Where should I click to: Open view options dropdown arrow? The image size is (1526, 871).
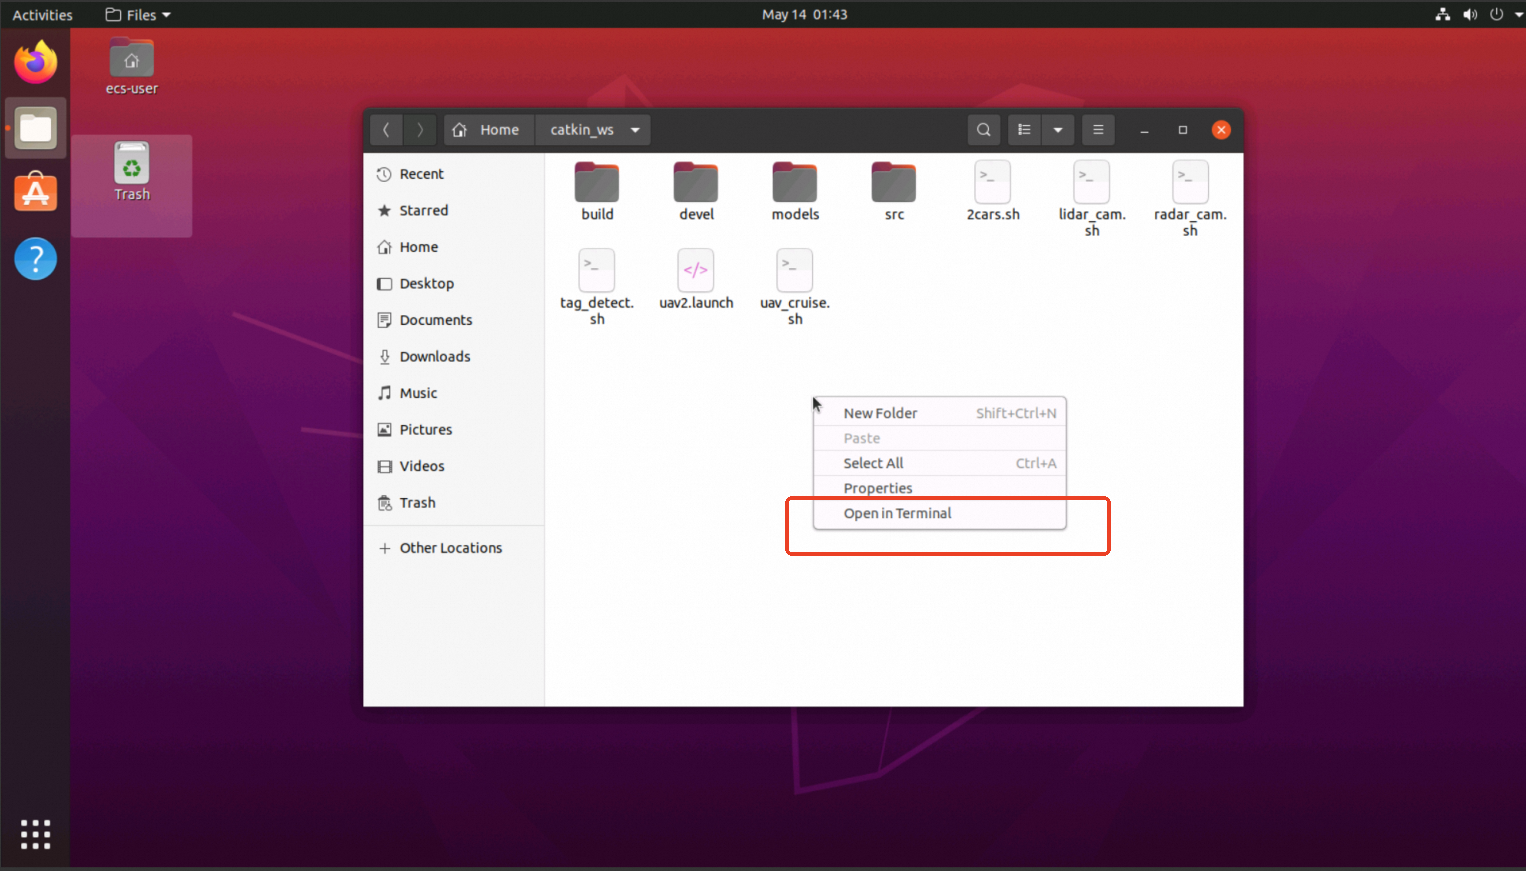(1057, 130)
